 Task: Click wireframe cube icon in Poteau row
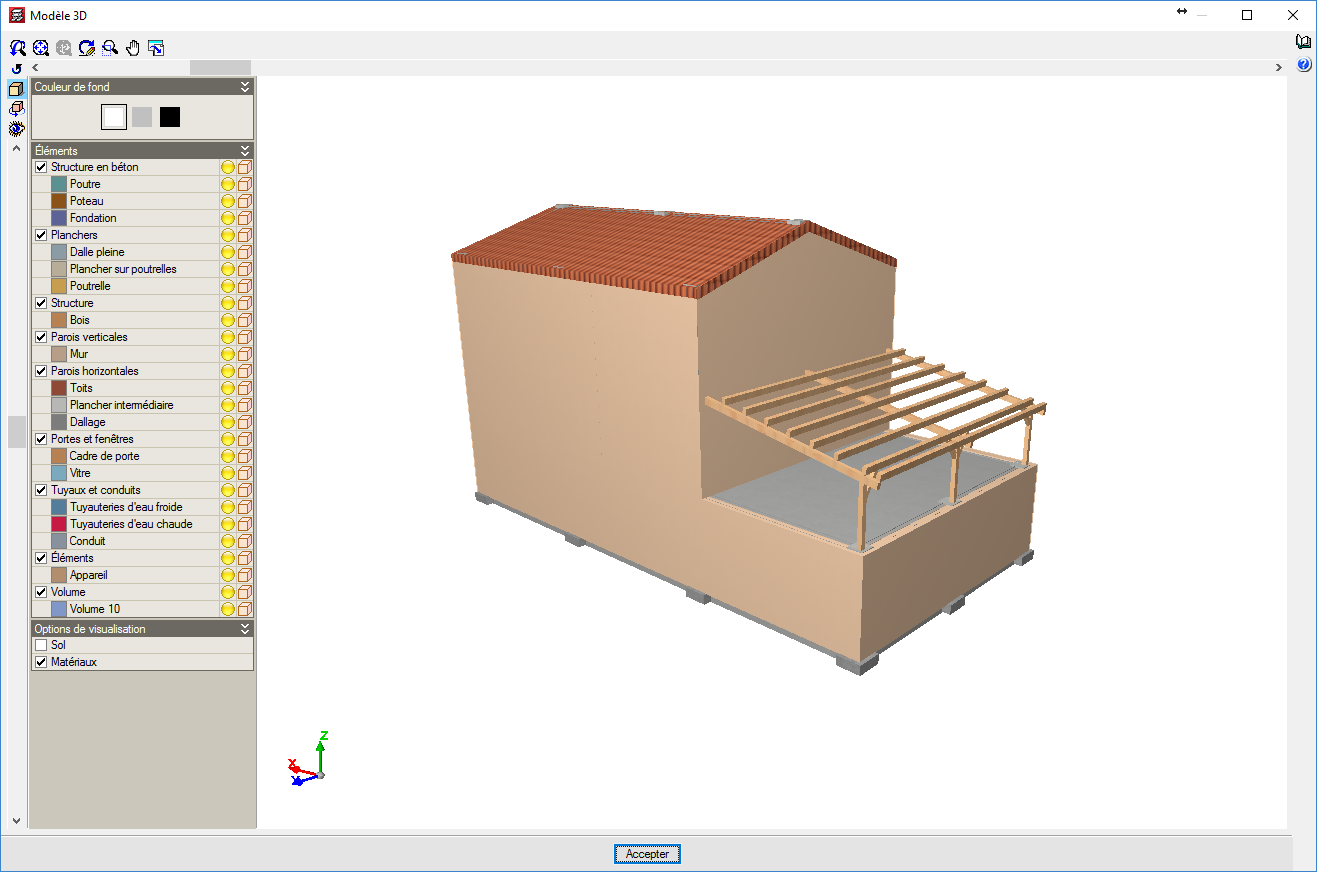[245, 201]
